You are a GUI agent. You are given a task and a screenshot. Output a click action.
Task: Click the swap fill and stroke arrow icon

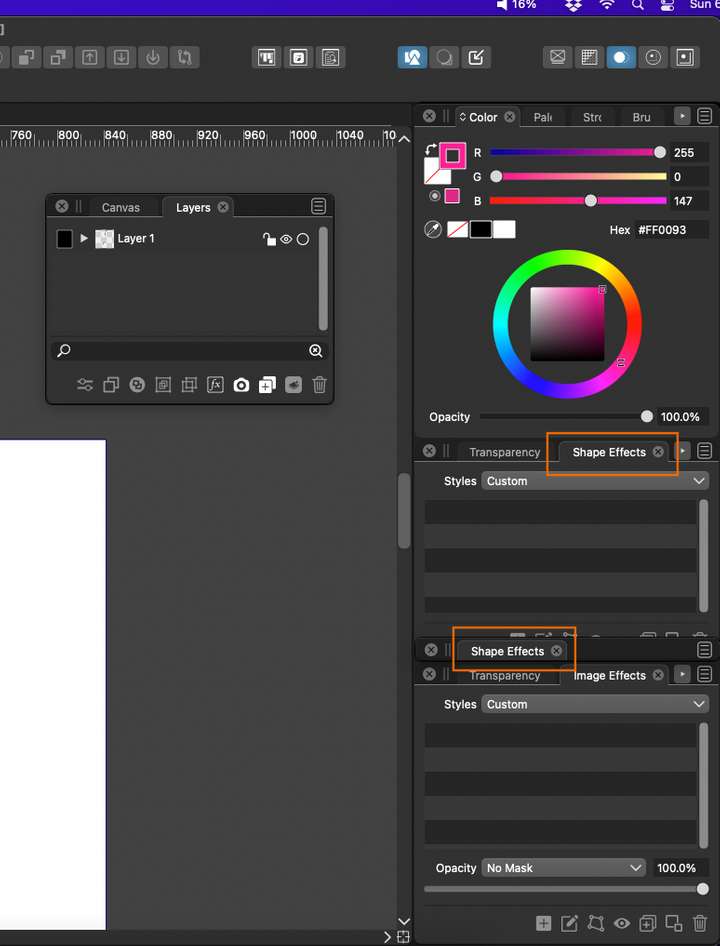(x=431, y=150)
